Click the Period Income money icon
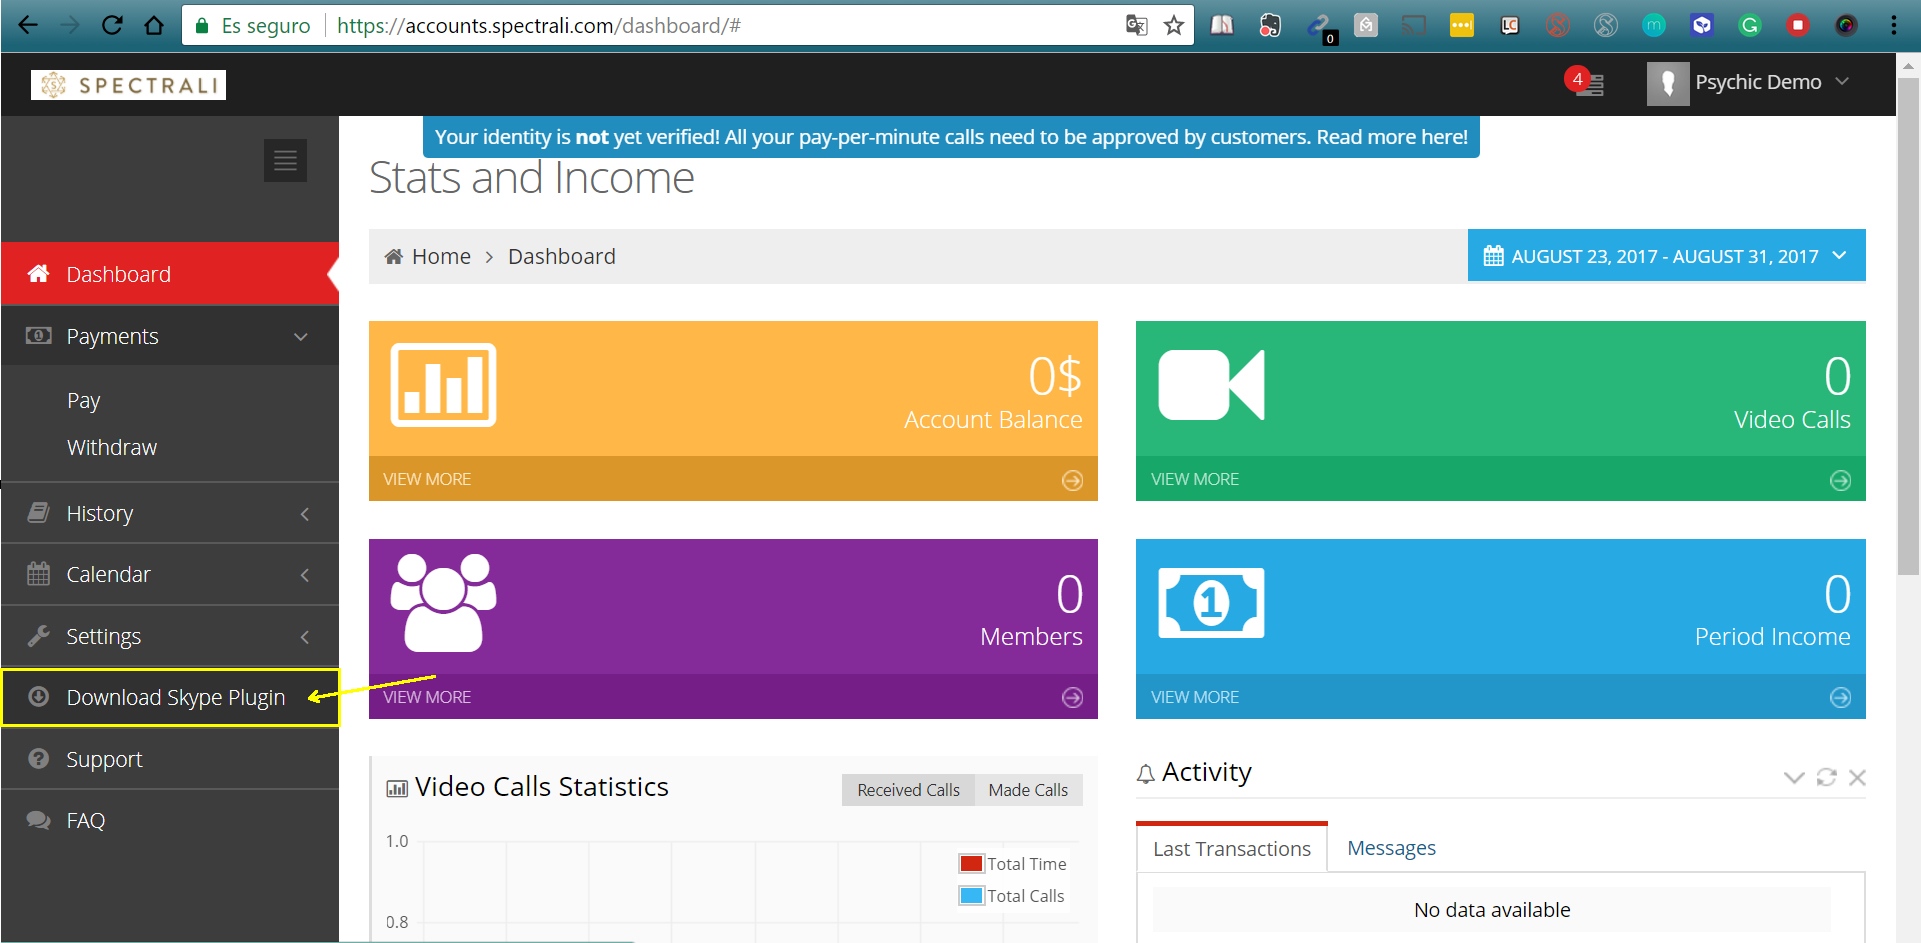1921x943 pixels. pos(1211,603)
